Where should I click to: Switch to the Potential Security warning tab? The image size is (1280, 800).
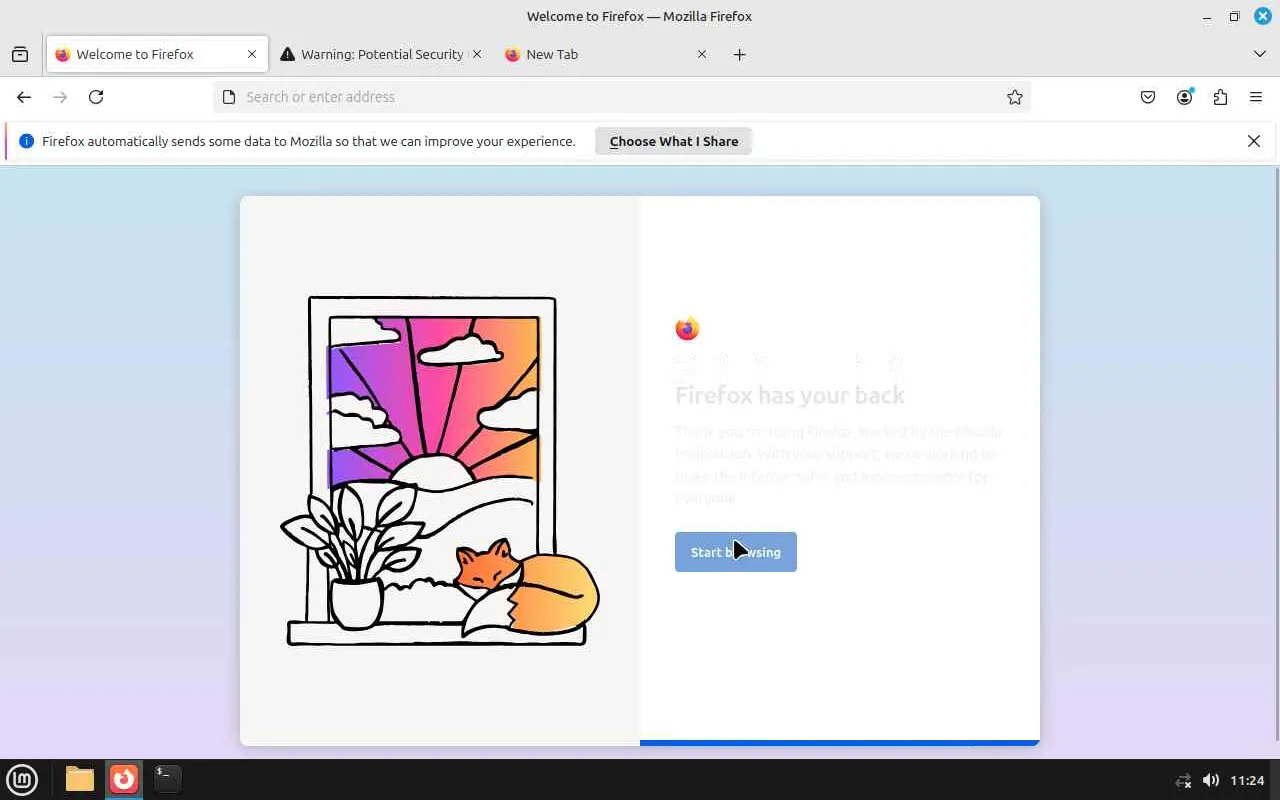[381, 54]
